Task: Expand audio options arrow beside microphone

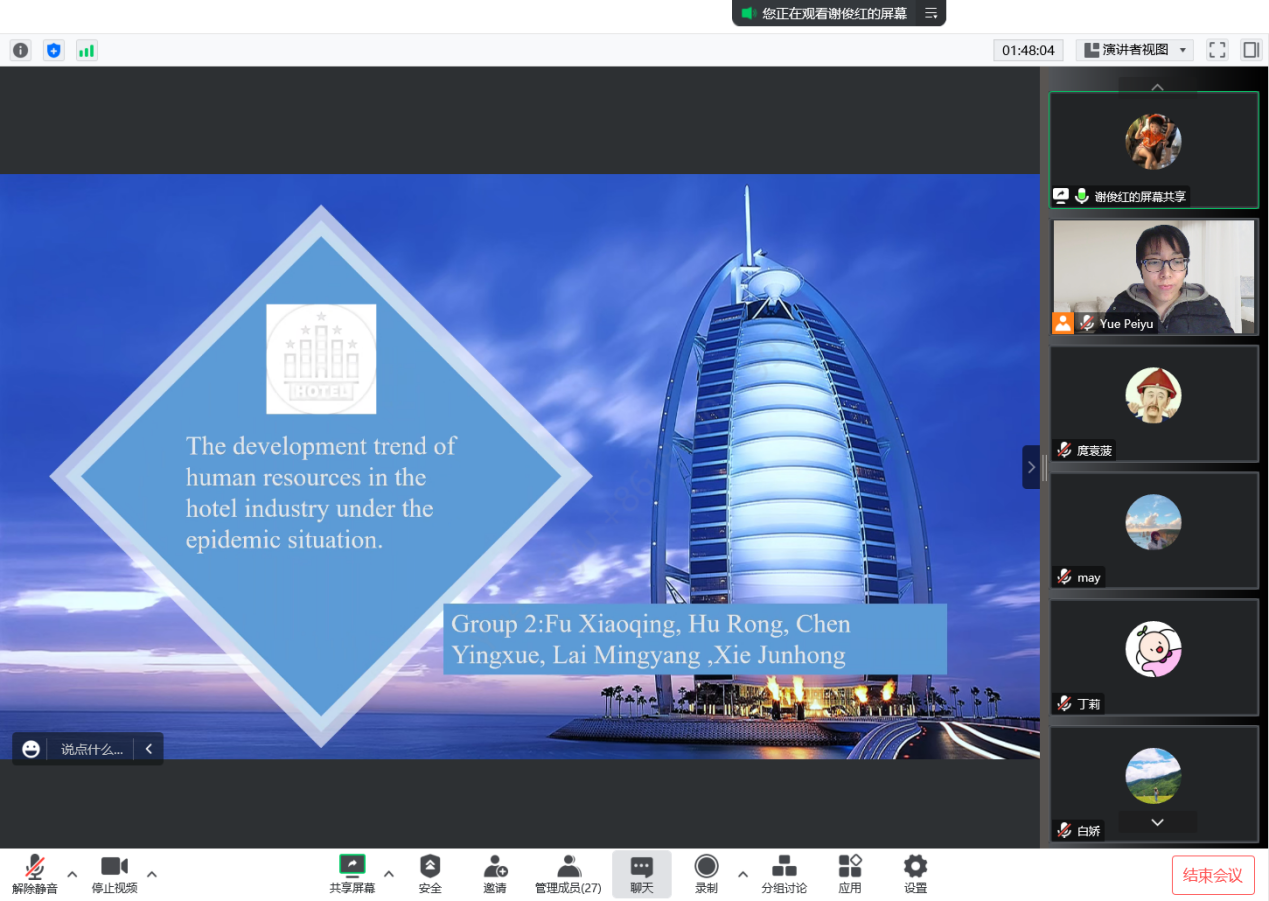Action: click(x=72, y=874)
